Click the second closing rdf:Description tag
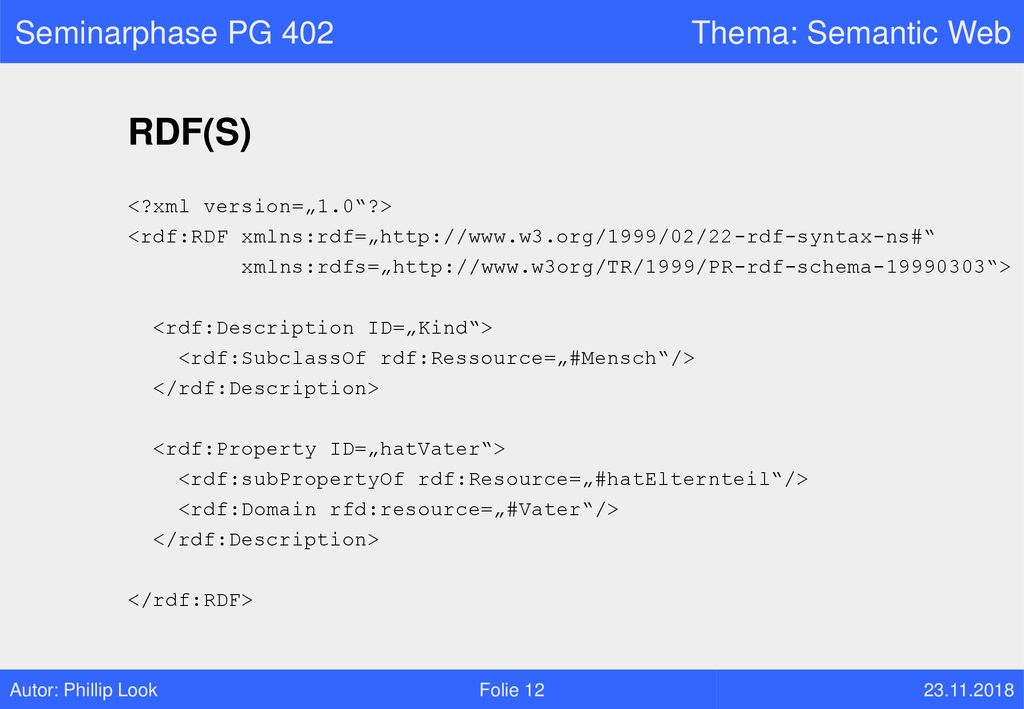 click(x=266, y=540)
